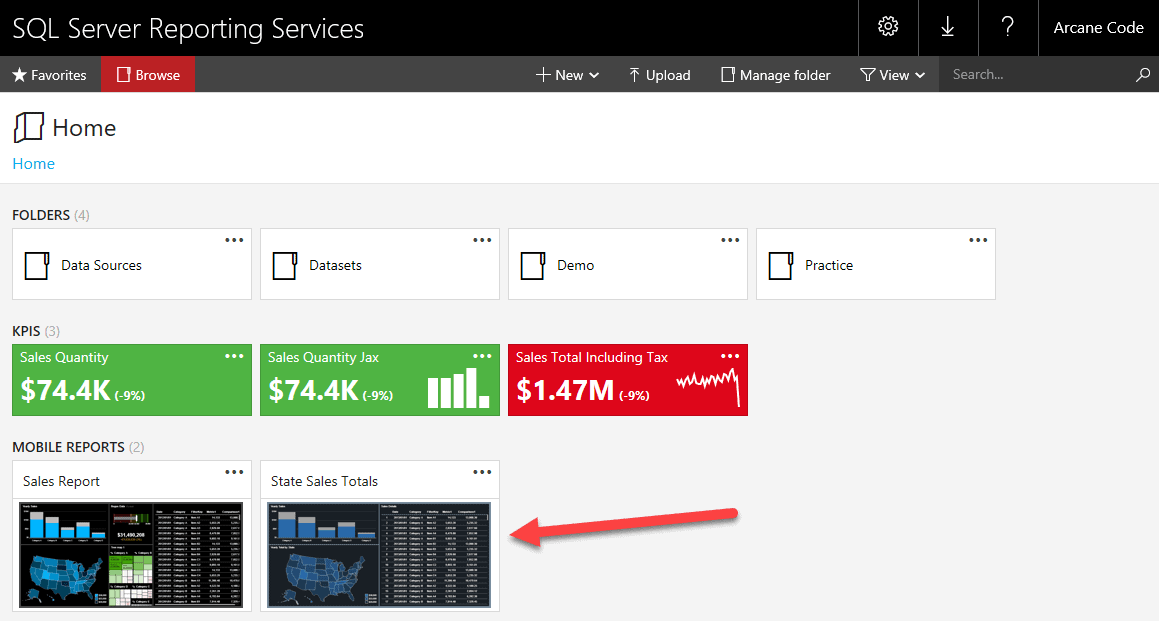Open the ellipsis menu on Sales Quantity KPI

pyautogui.click(x=234, y=356)
